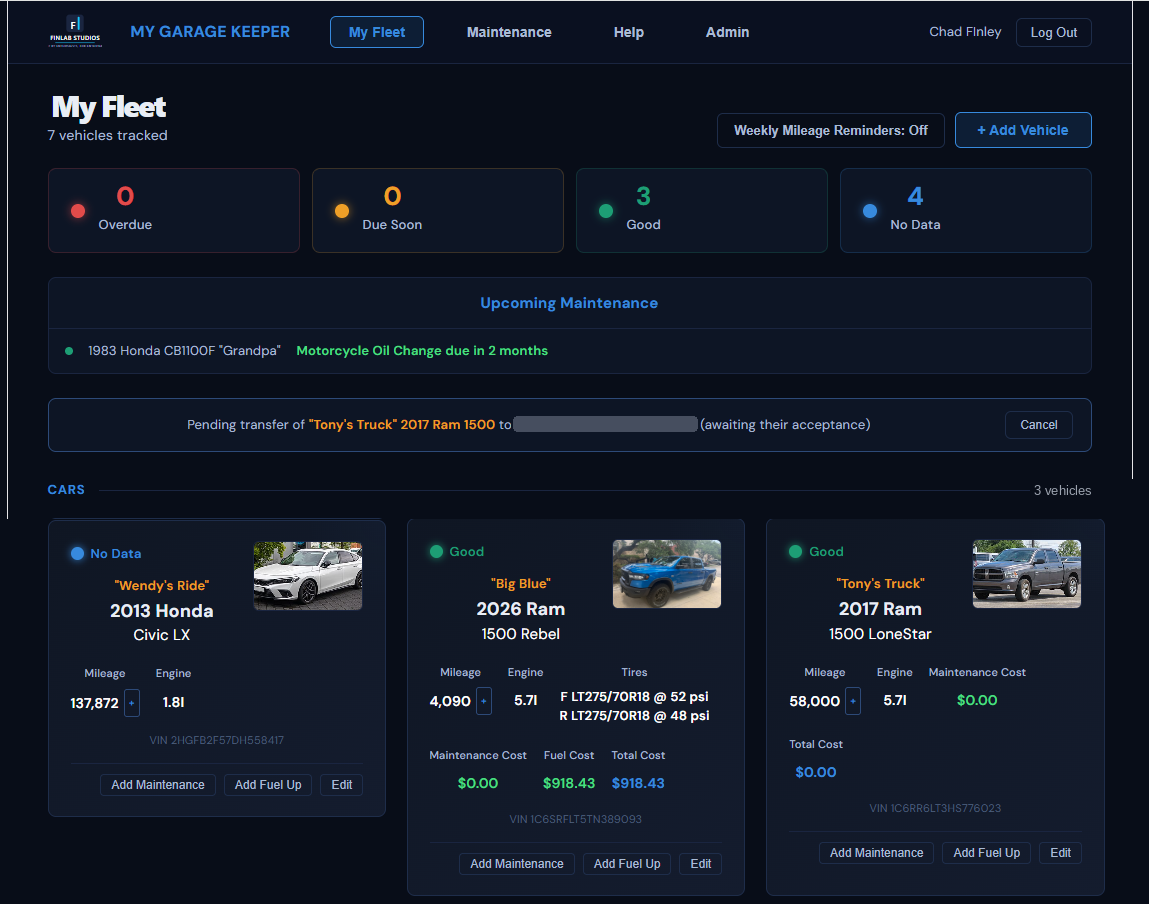Viewport: 1149px width, 904px height.
Task: Log out of the account
Action: click(1054, 32)
